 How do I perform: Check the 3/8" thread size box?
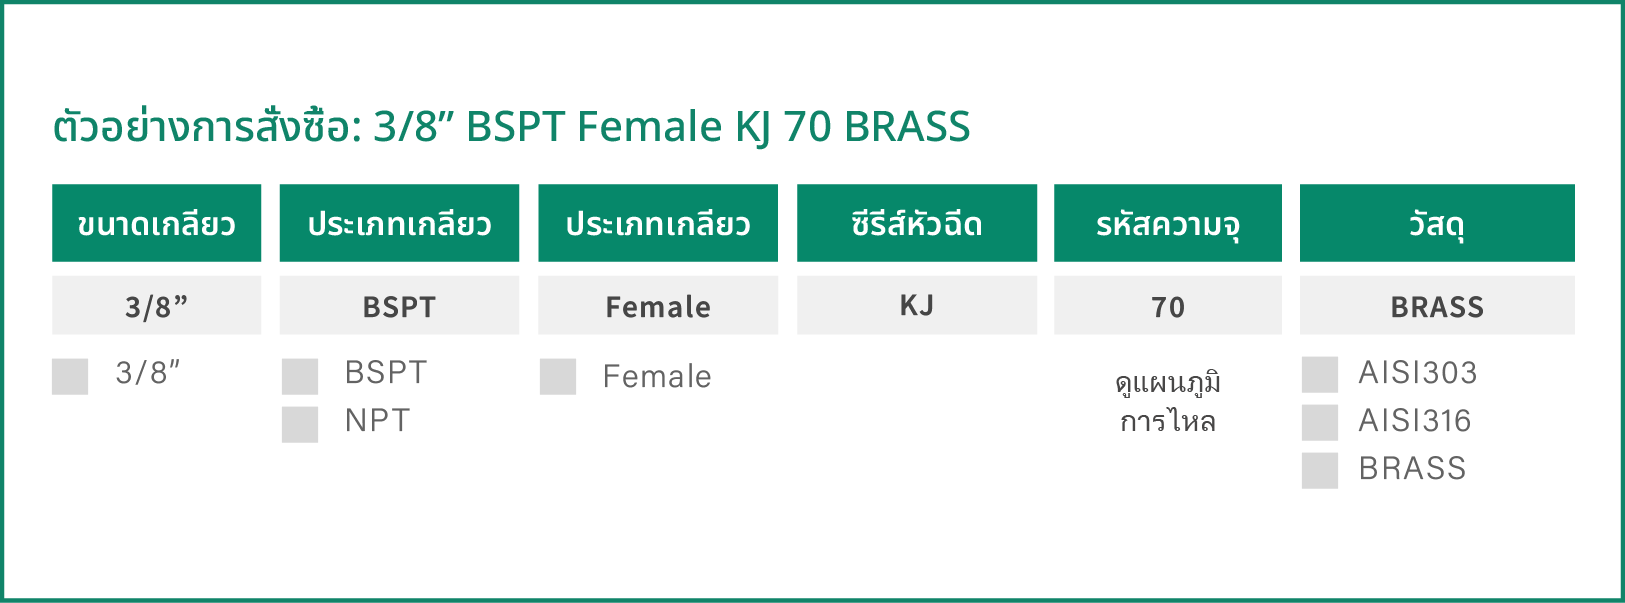[70, 377]
